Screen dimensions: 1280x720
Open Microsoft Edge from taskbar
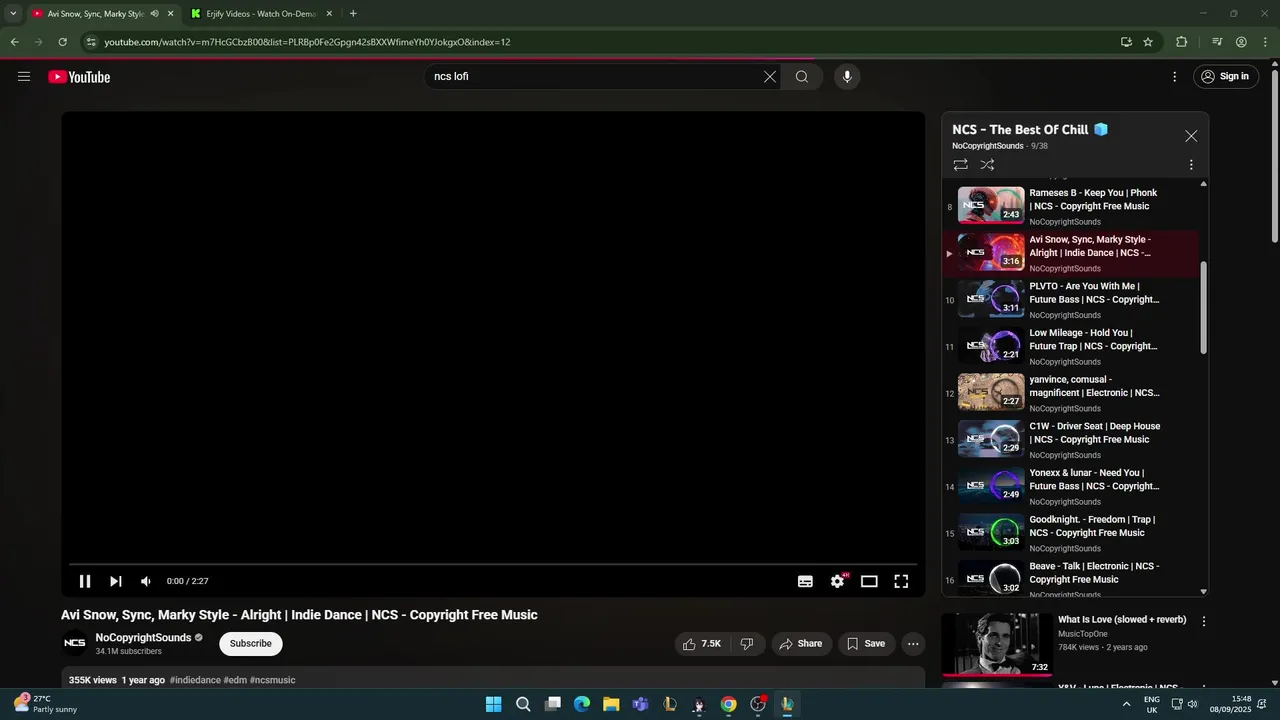(x=582, y=704)
